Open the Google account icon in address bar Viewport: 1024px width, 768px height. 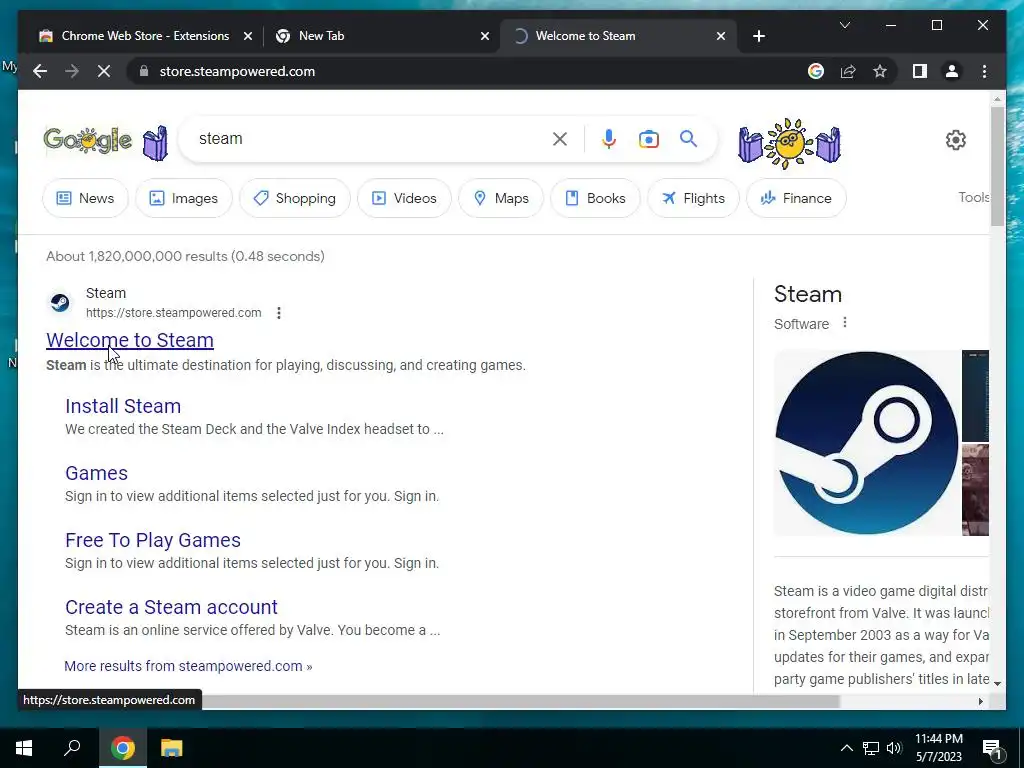pos(816,71)
